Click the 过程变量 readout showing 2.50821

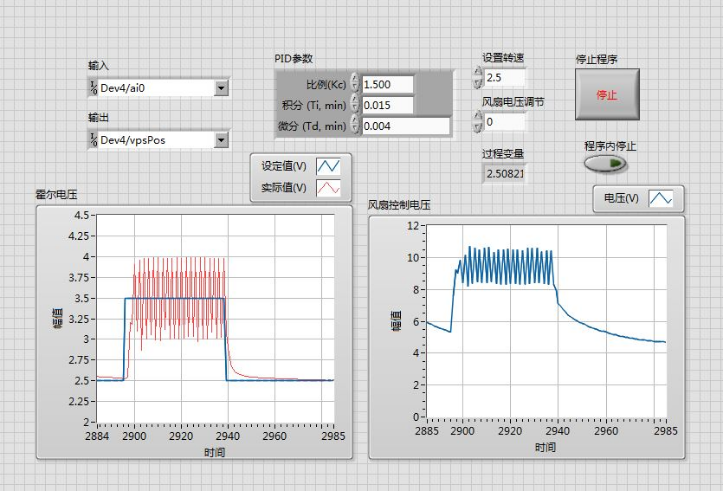tap(504, 173)
